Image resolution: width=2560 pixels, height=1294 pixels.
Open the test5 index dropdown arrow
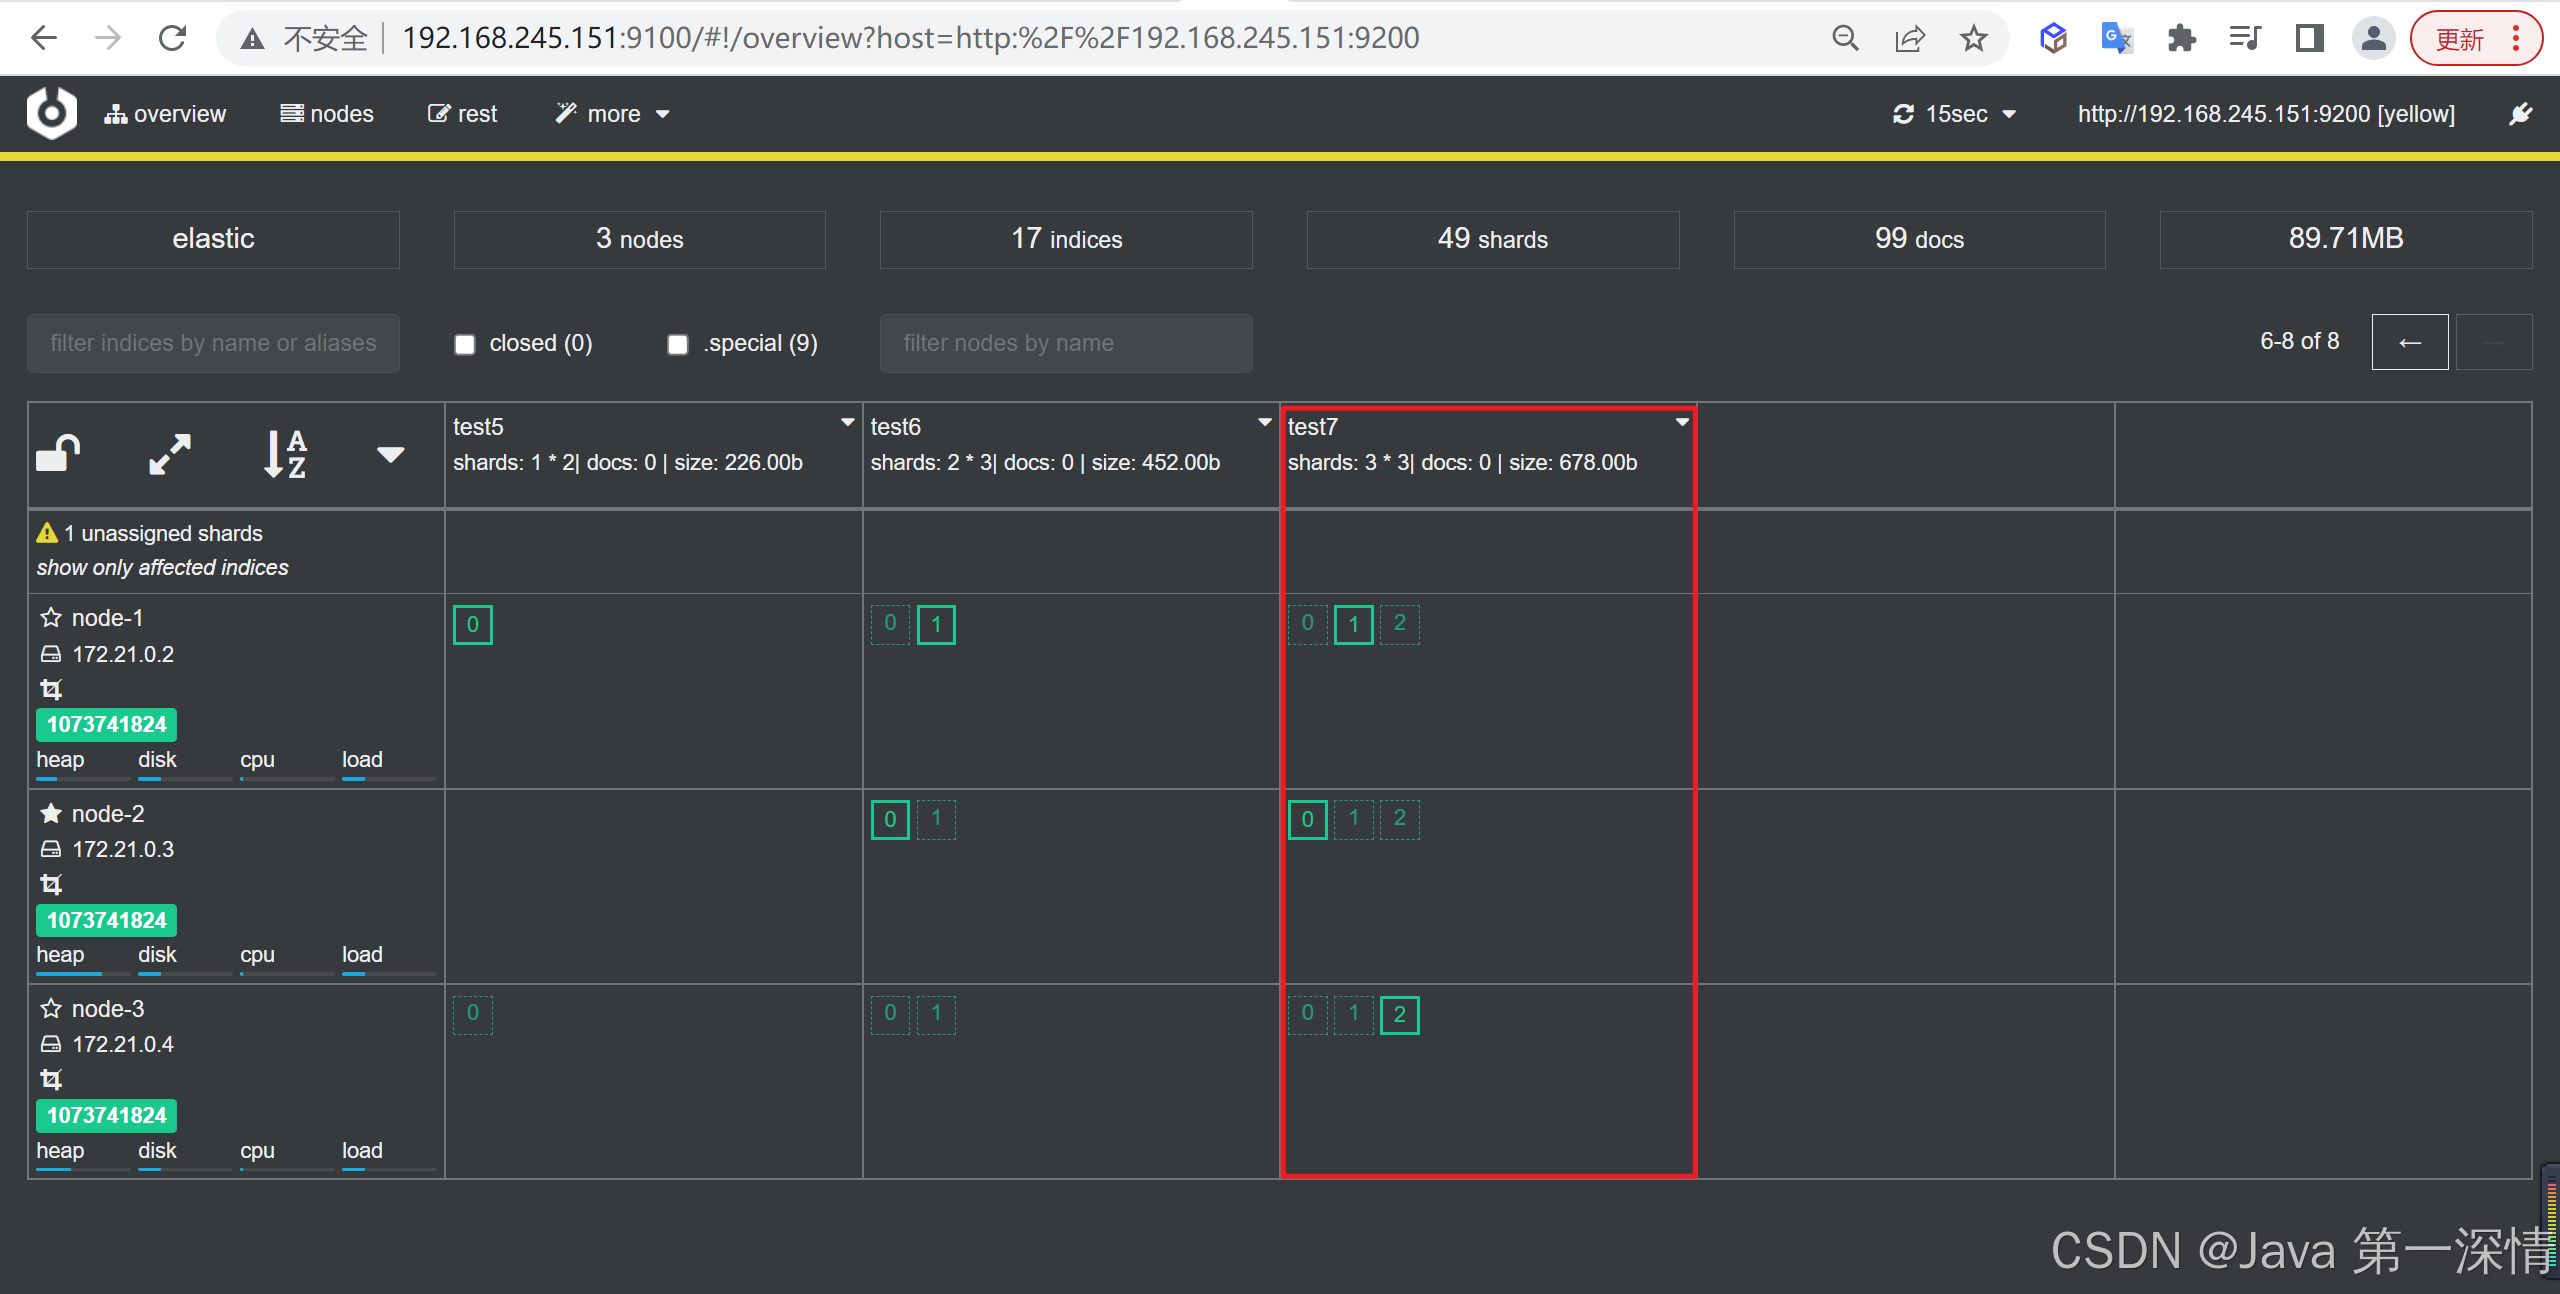click(847, 423)
